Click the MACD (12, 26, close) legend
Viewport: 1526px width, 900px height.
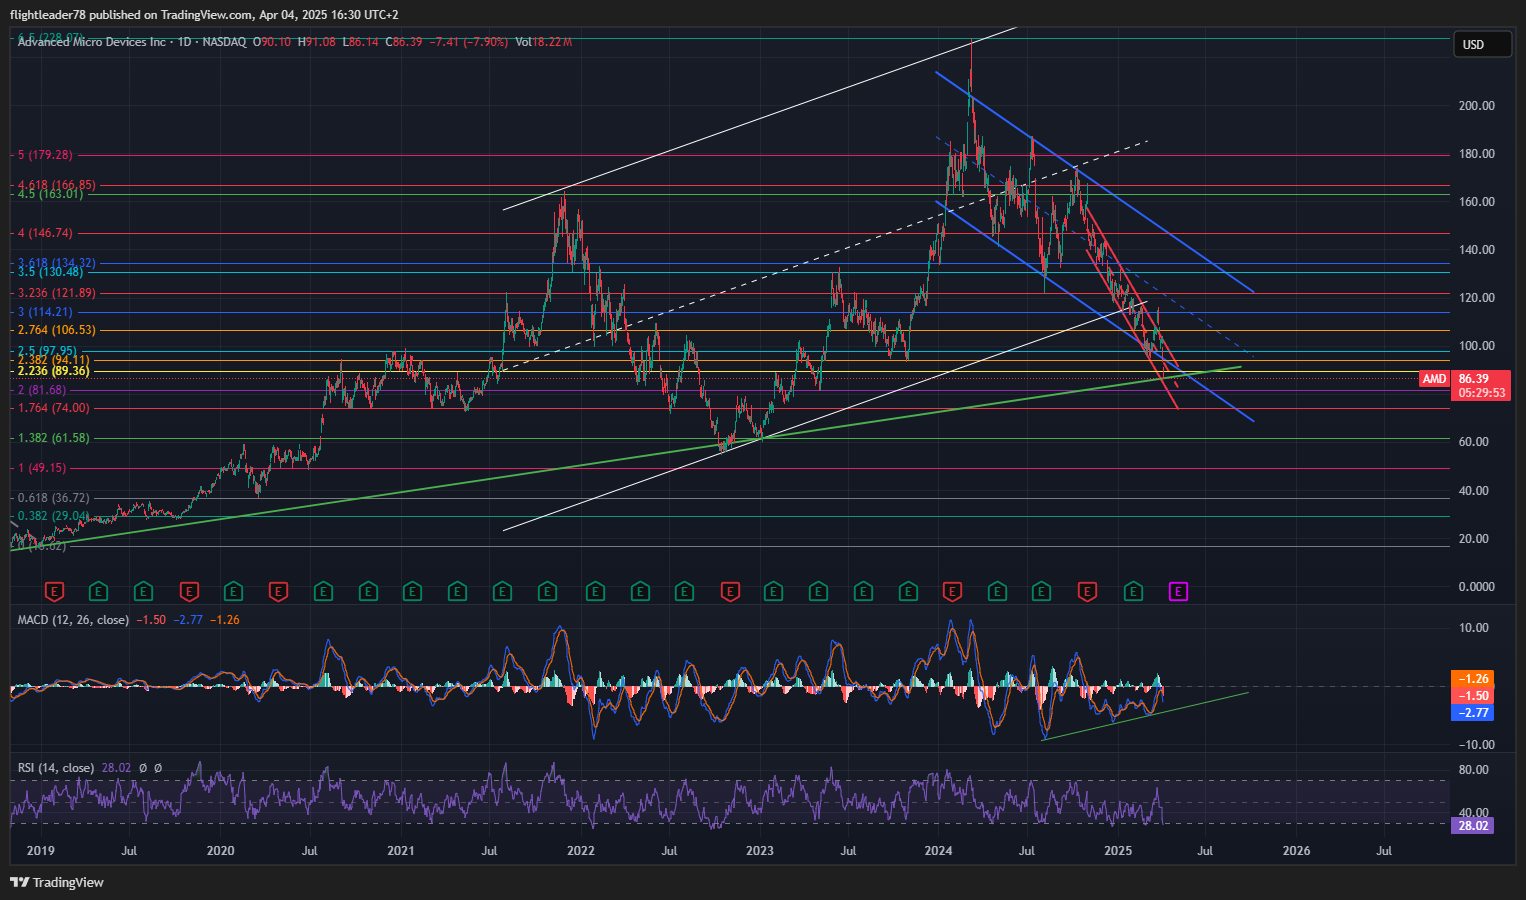point(73,620)
